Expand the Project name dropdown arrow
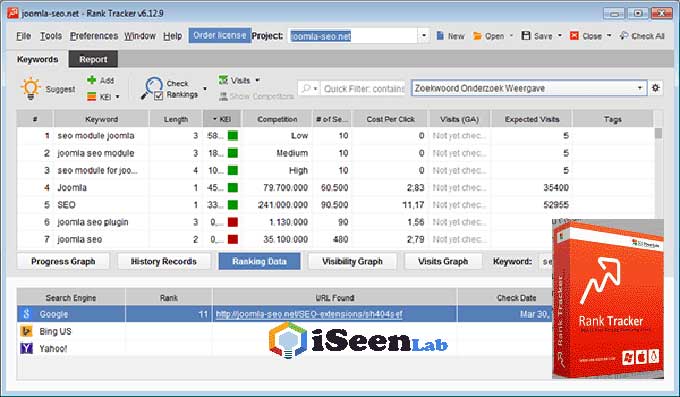The height and width of the screenshot is (397, 680). tap(424, 36)
